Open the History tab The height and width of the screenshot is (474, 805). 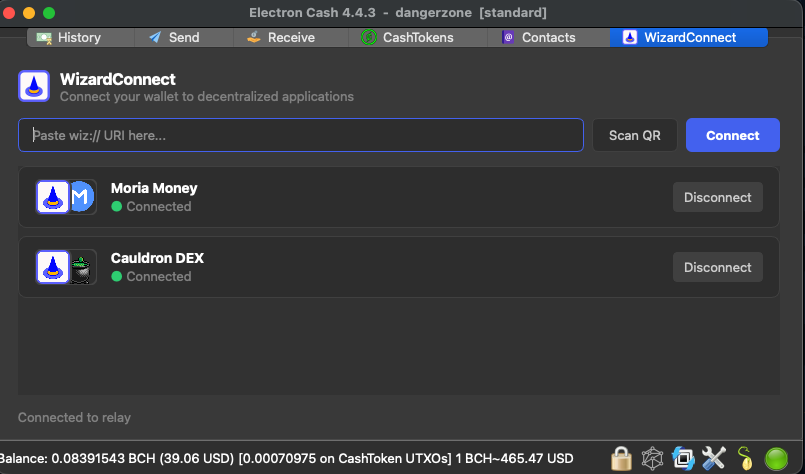pyautogui.click(x=80, y=37)
